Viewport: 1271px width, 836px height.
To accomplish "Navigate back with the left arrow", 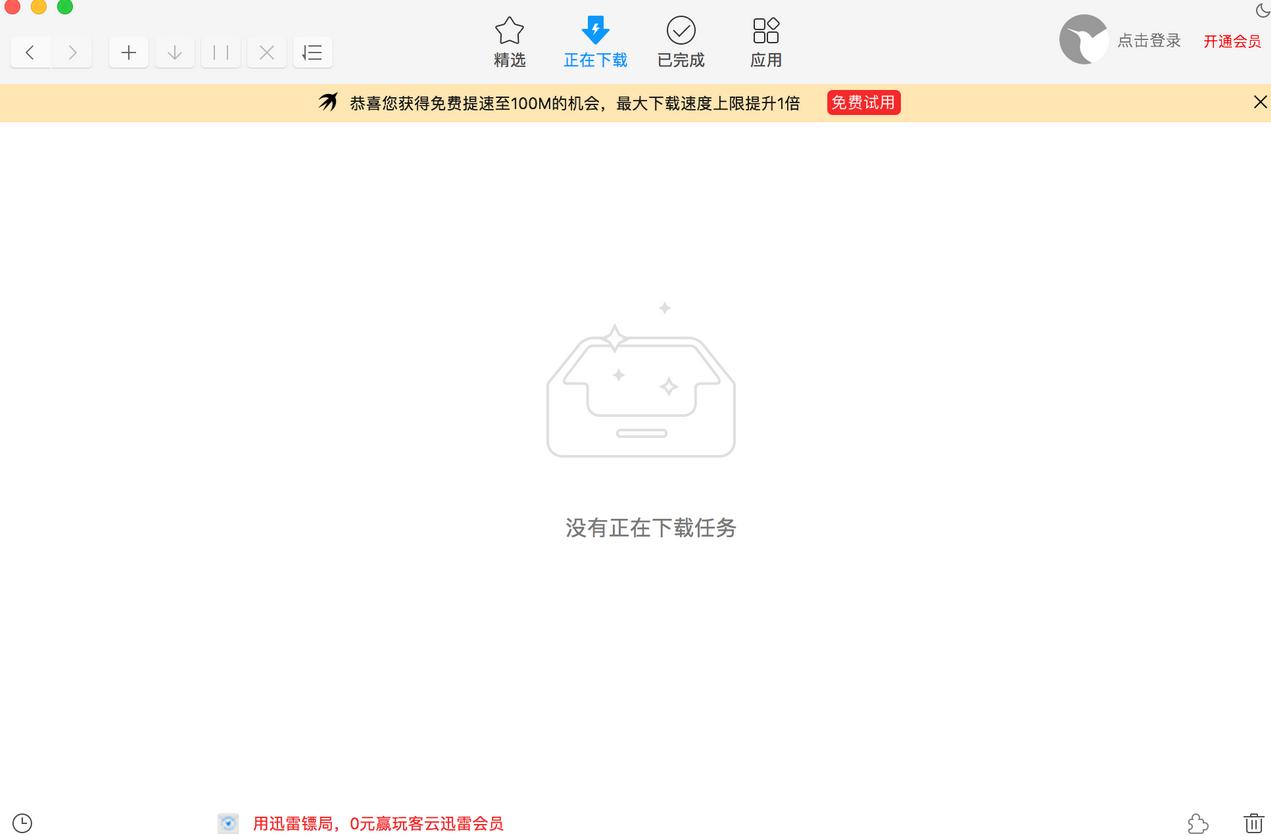I will pyautogui.click(x=30, y=52).
